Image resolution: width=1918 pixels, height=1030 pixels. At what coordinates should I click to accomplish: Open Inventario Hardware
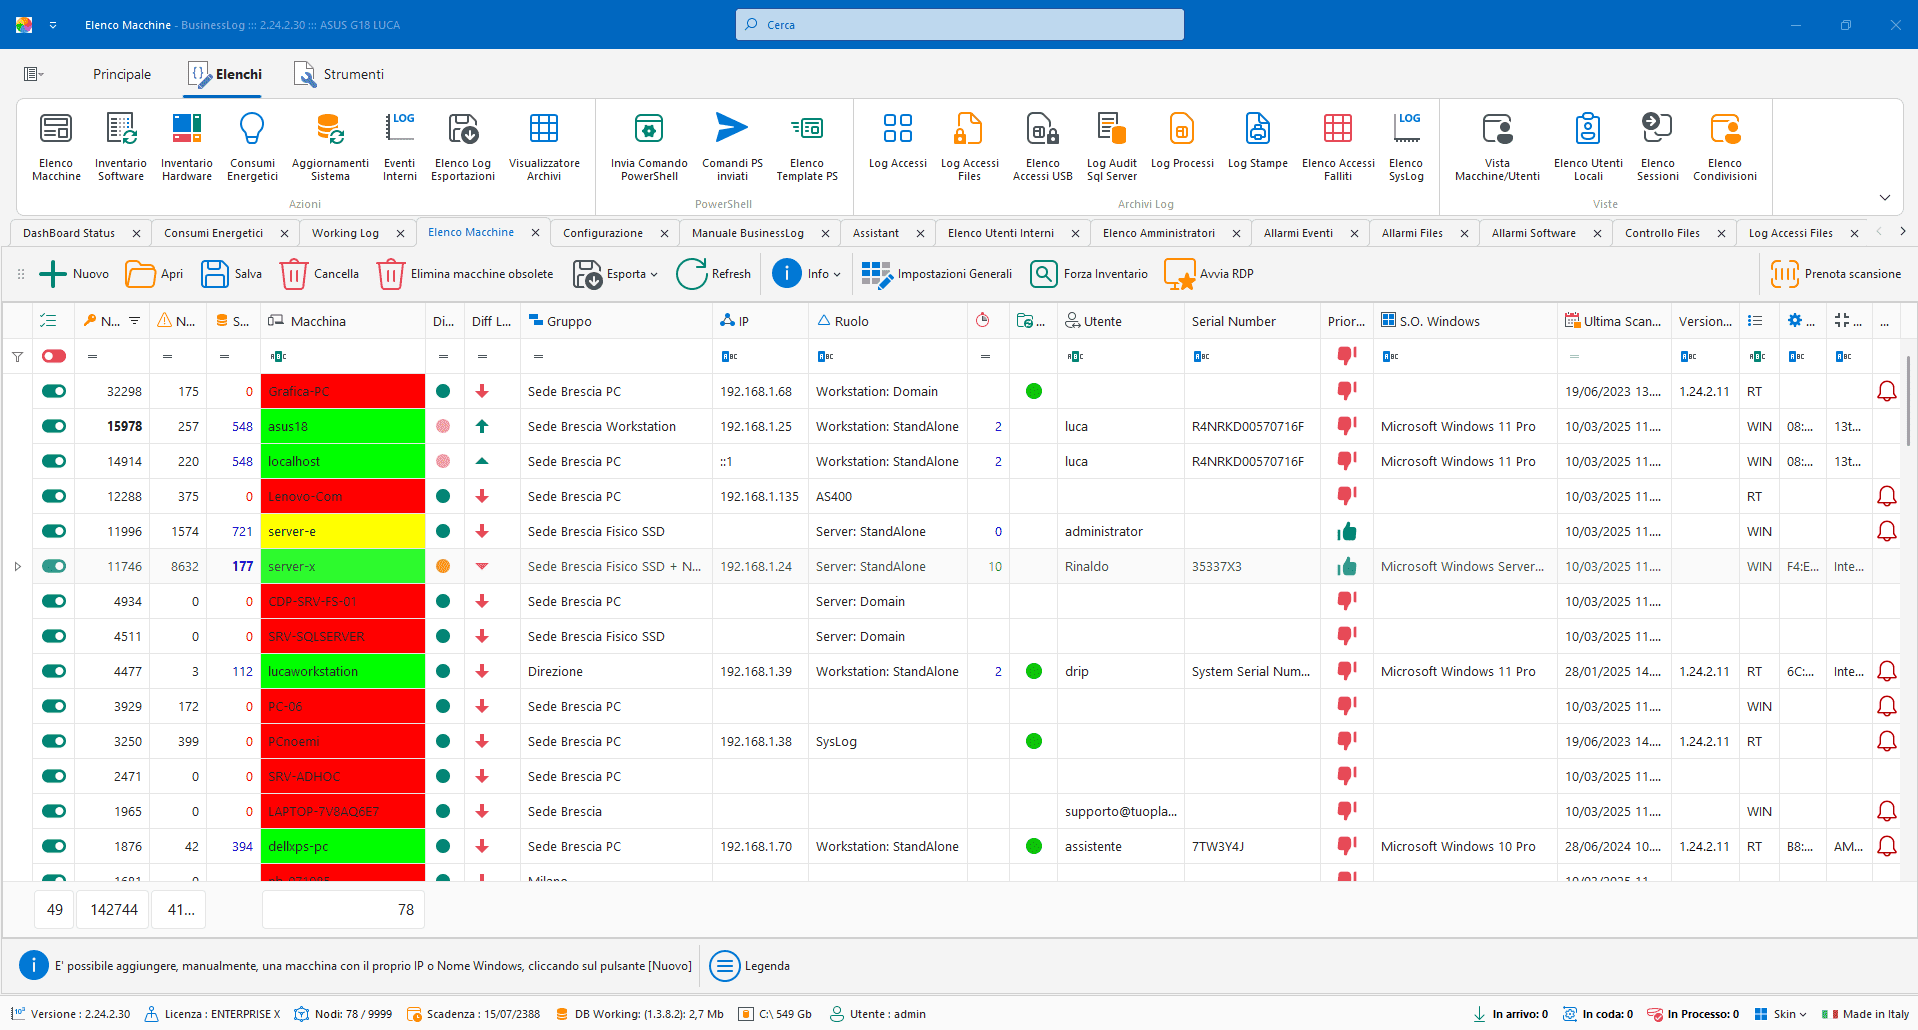(187, 147)
